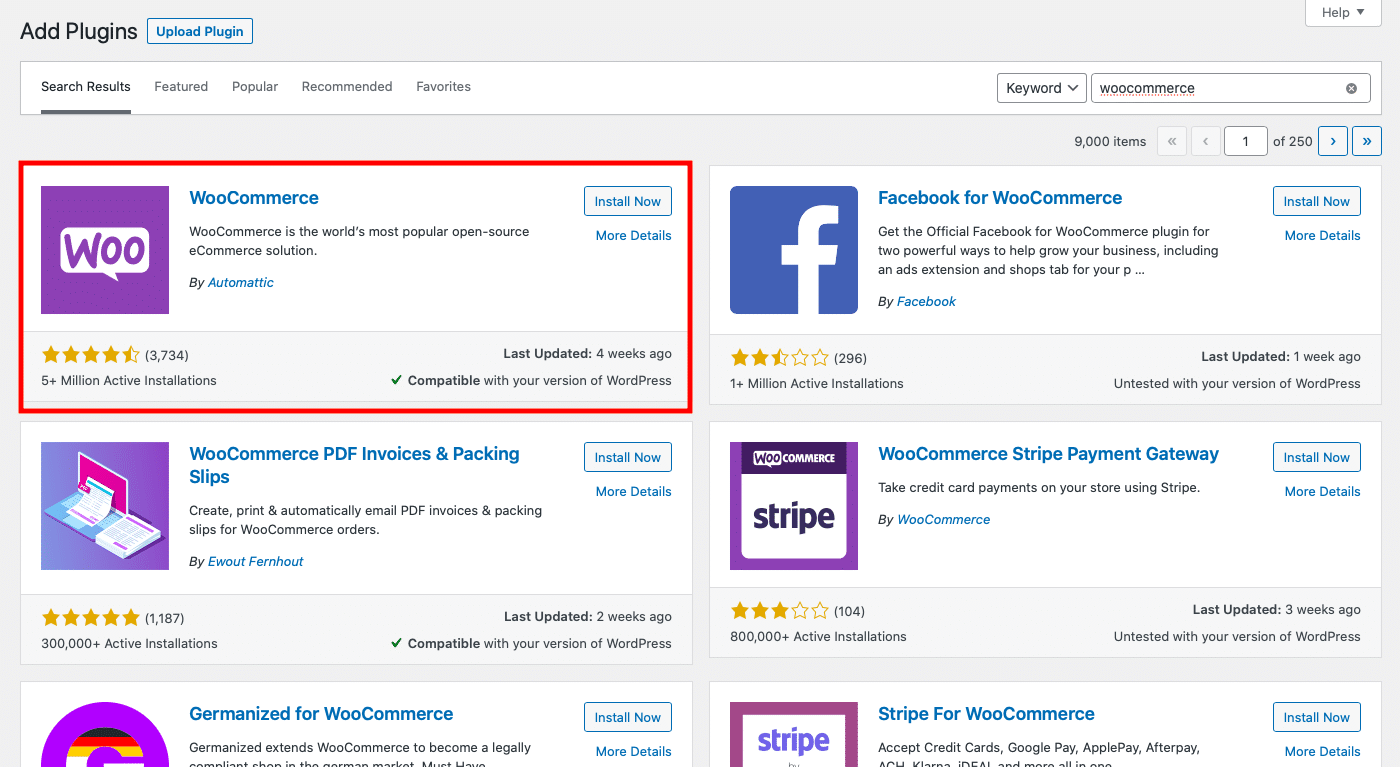Screen dimensions: 1400x767
Task: Visit the Automattic author link
Action: click(241, 283)
